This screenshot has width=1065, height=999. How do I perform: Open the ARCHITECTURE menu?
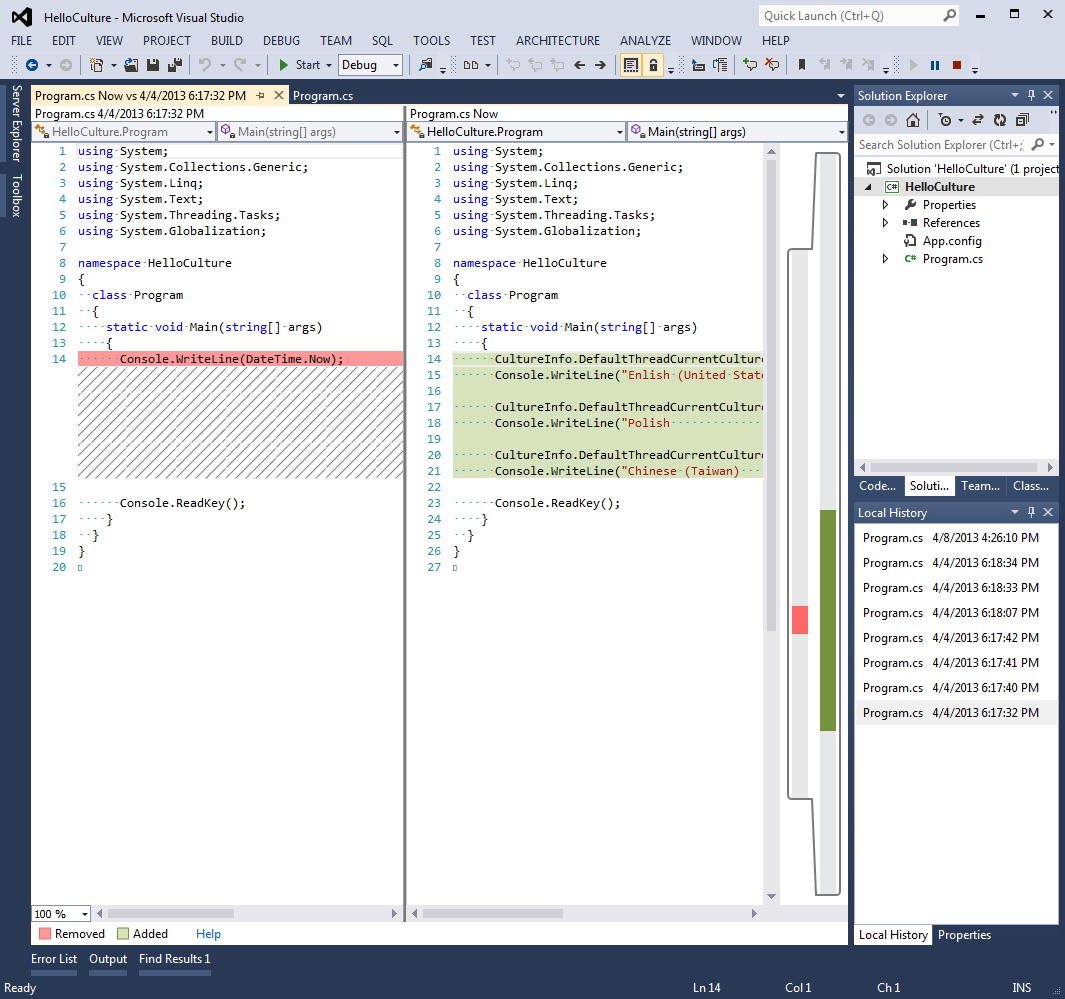(x=558, y=41)
